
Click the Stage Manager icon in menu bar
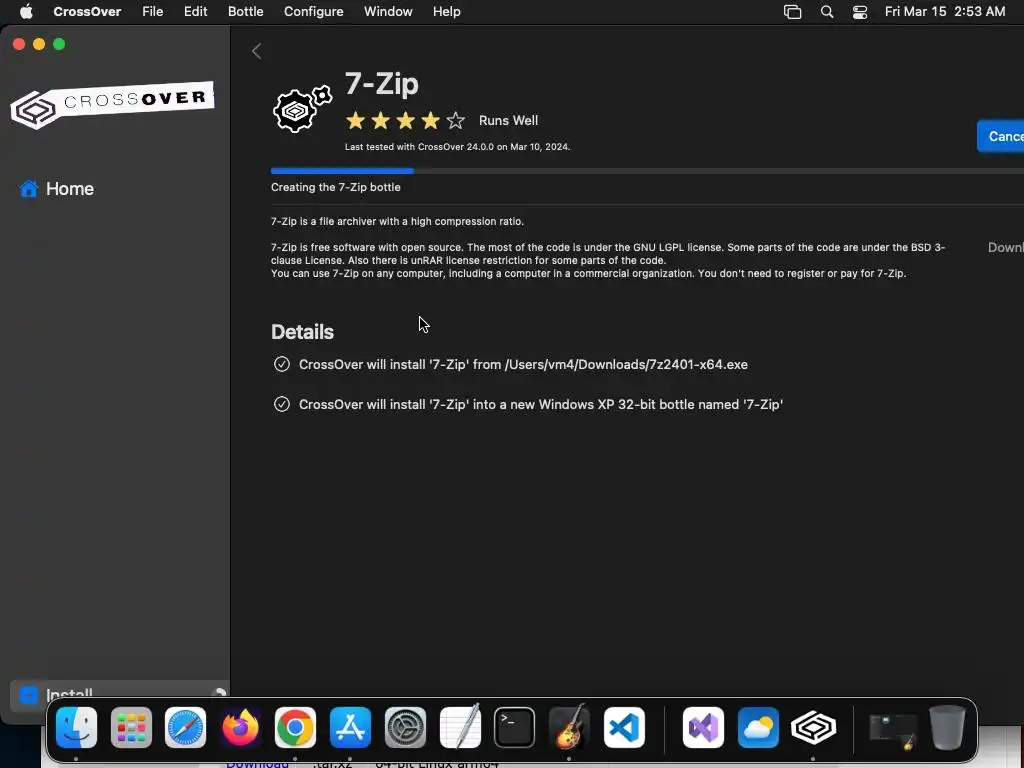(792, 12)
